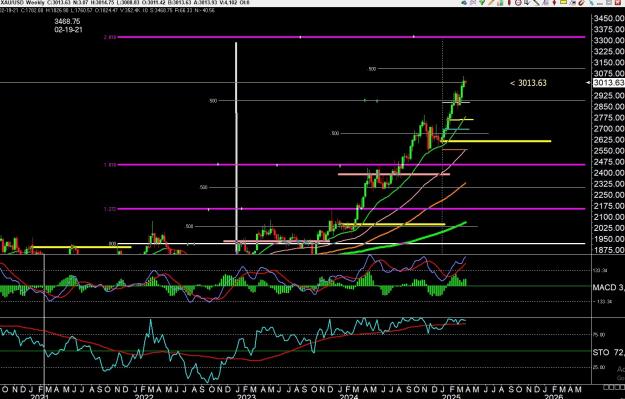Viewport: 625px width, 399px height.
Task: Click the cloud icon in the top toolbar
Action: pyautogui.click(x=464, y=2)
